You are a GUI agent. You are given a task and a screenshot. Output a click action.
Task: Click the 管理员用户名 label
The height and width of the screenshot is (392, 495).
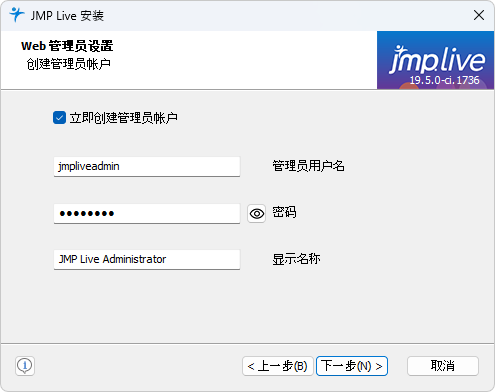(308, 166)
